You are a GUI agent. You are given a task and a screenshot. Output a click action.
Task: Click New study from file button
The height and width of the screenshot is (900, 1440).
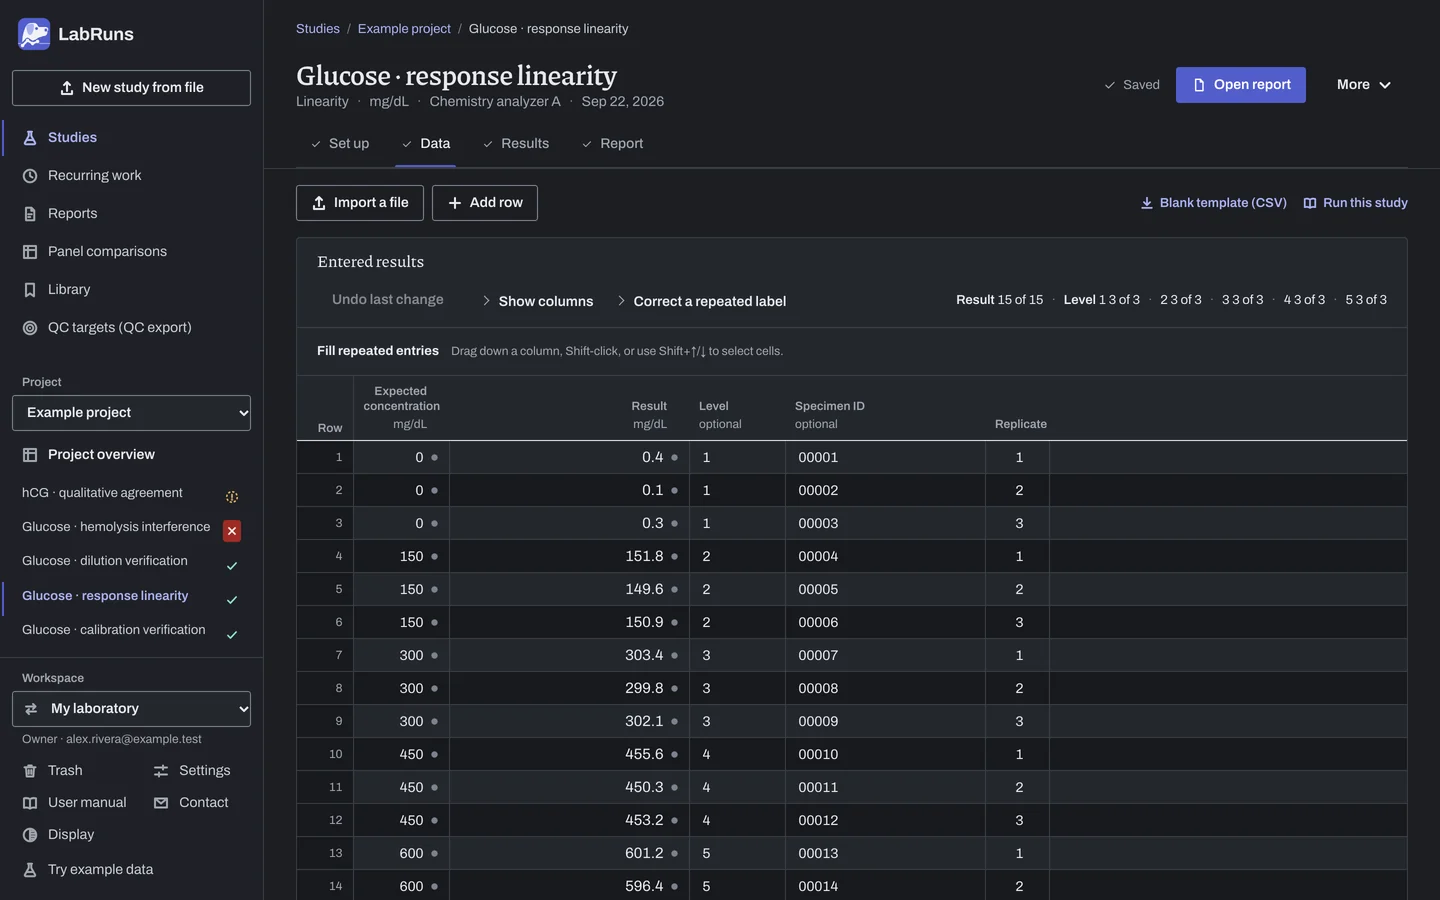click(131, 88)
